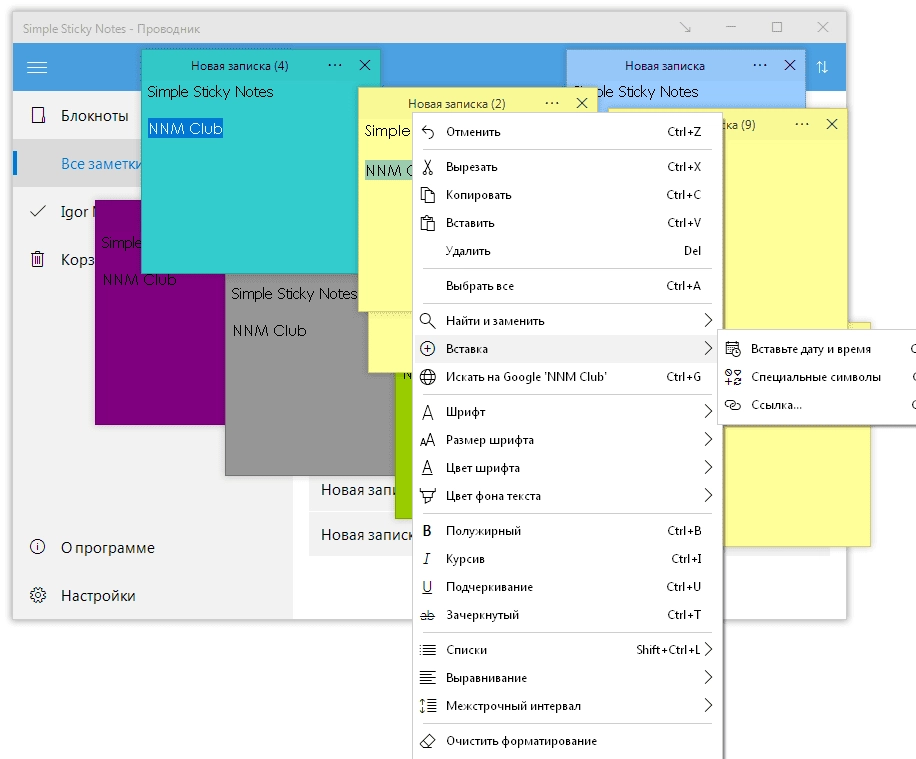Click the undo arrow icon next to Отменить
The image size is (916, 759).
428,132
